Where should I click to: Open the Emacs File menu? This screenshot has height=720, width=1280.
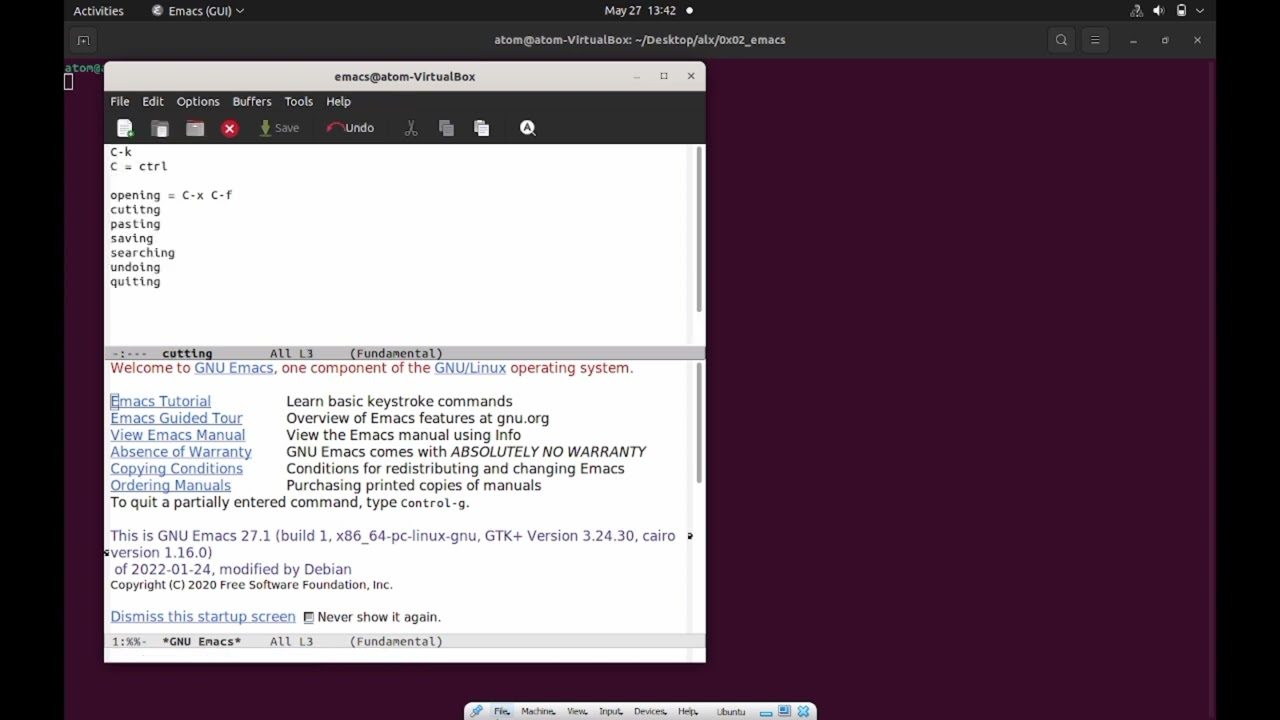tap(120, 101)
